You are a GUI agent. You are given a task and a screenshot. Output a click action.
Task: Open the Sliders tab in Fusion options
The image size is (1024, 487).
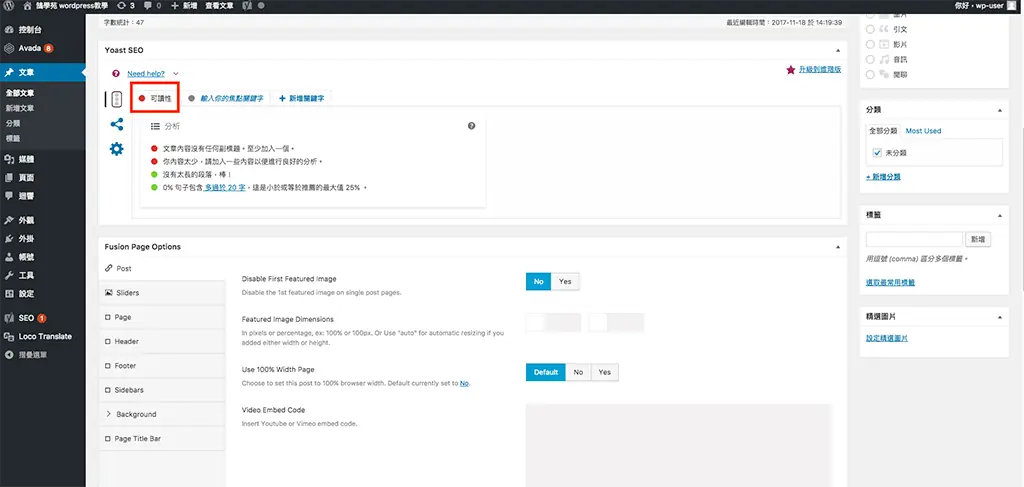point(162,293)
